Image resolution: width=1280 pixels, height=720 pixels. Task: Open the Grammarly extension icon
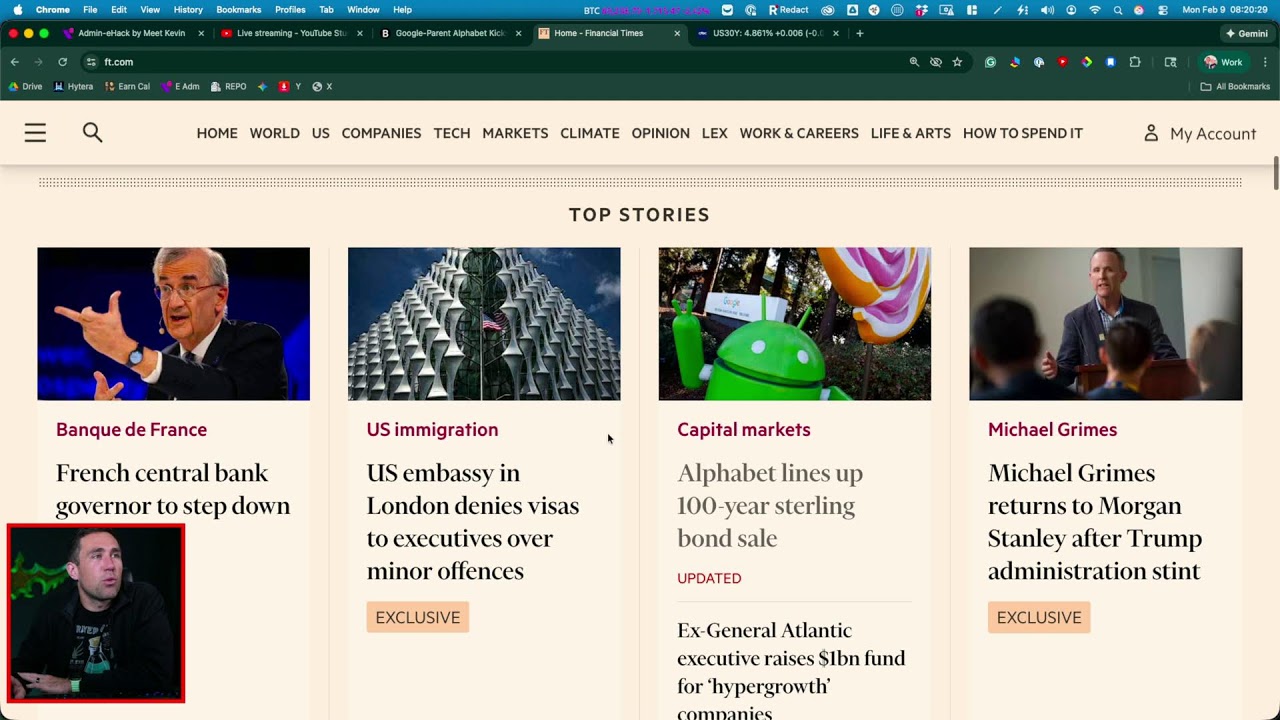point(990,62)
